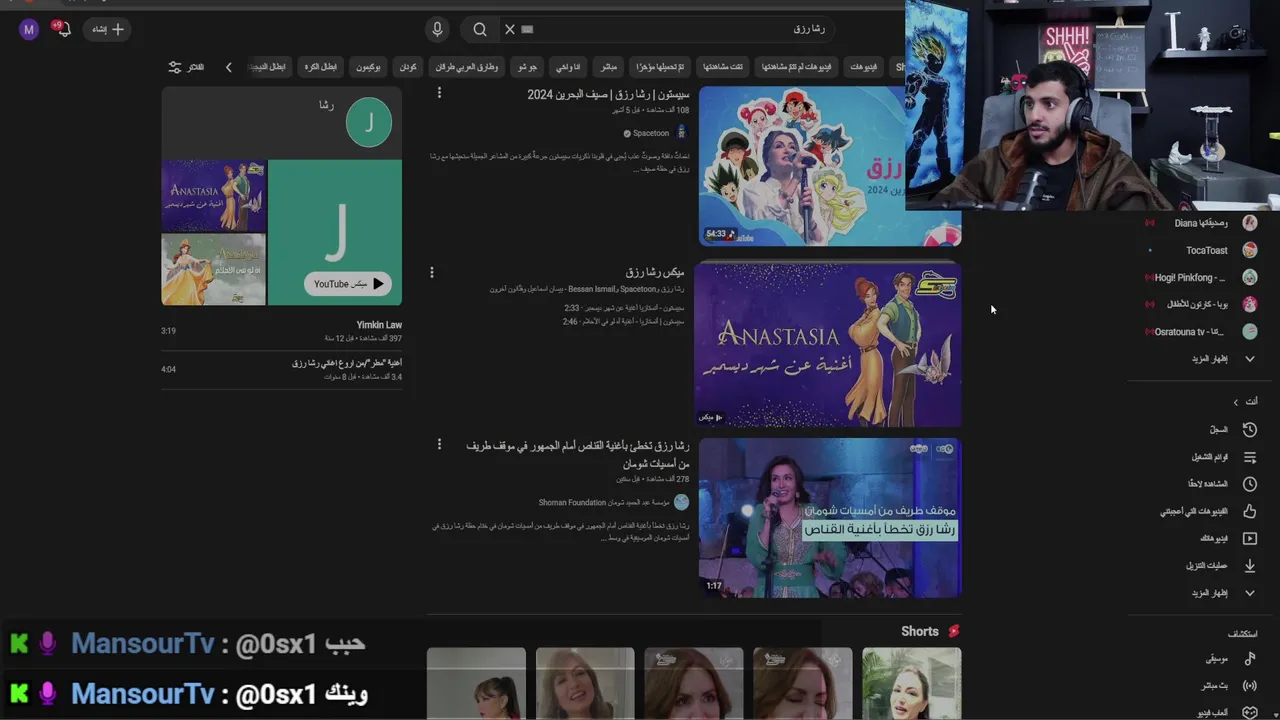This screenshot has height=720, width=1280.
Task: Open the leftmost Shorts thumbnail
Action: [476, 684]
